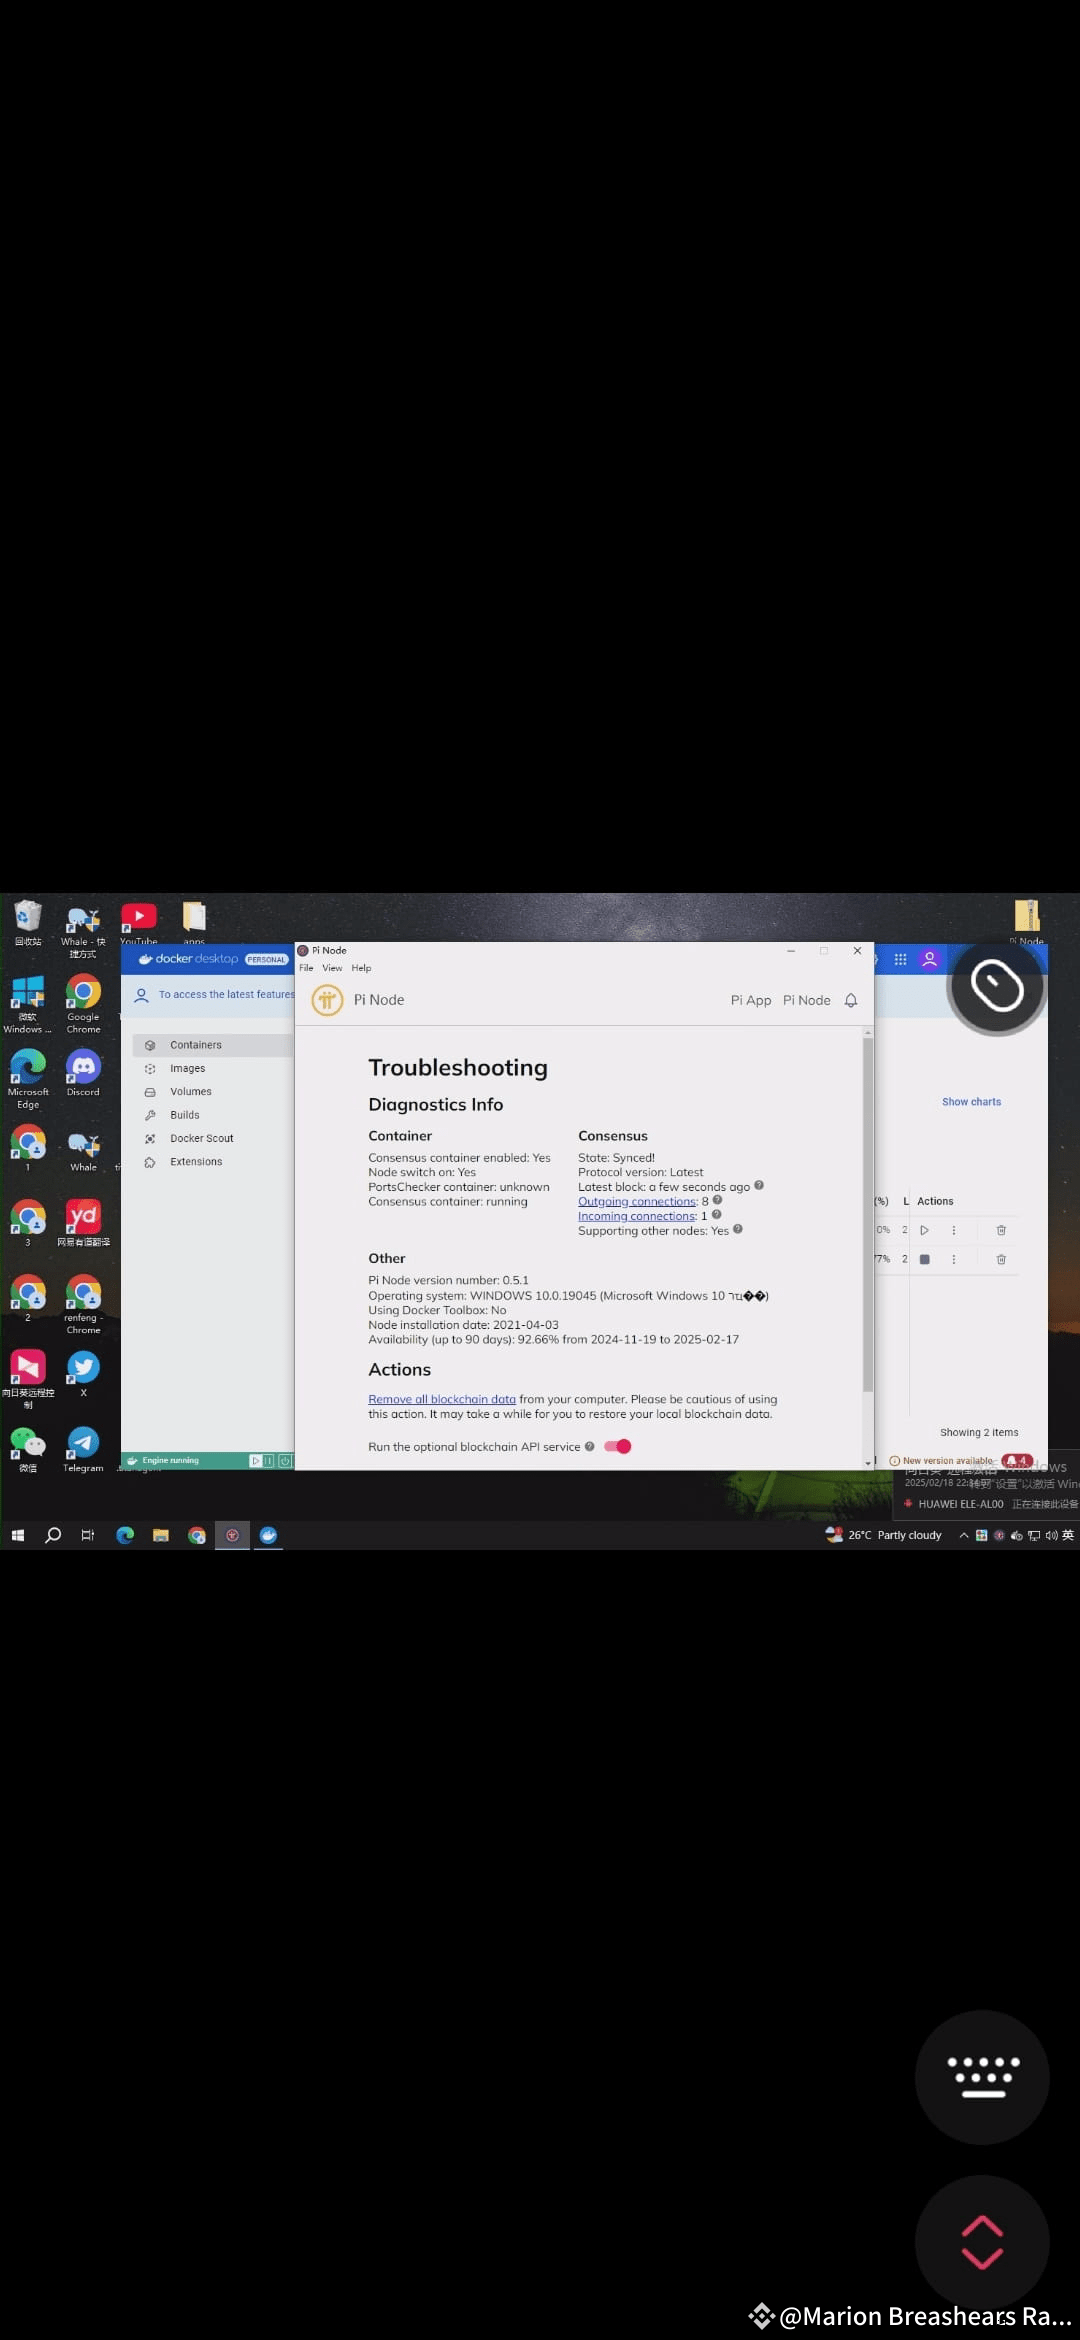Click the Pi App header tab
Screen dimensions: 1080x2340
(750, 1000)
